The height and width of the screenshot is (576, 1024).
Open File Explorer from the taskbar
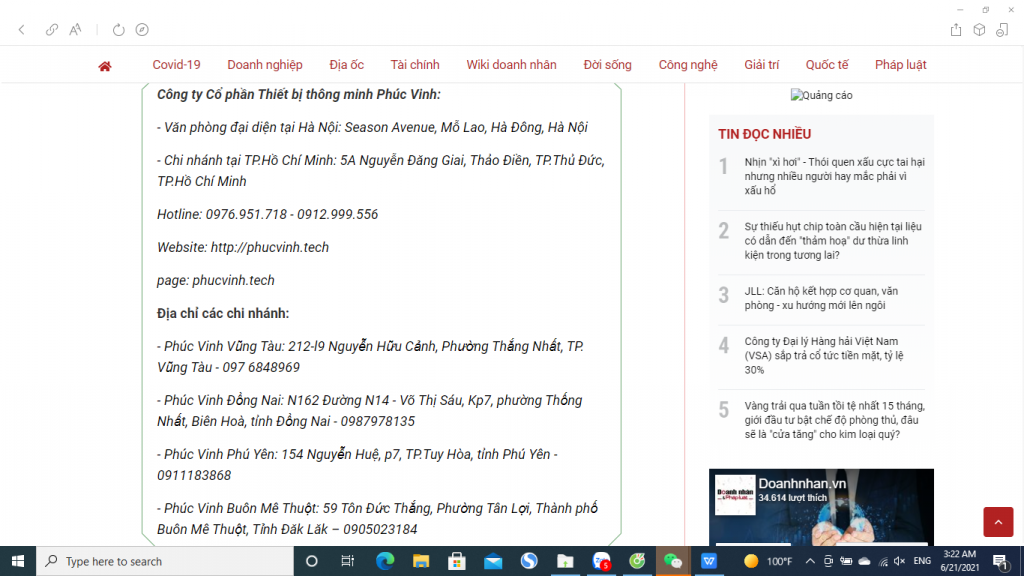[421, 561]
